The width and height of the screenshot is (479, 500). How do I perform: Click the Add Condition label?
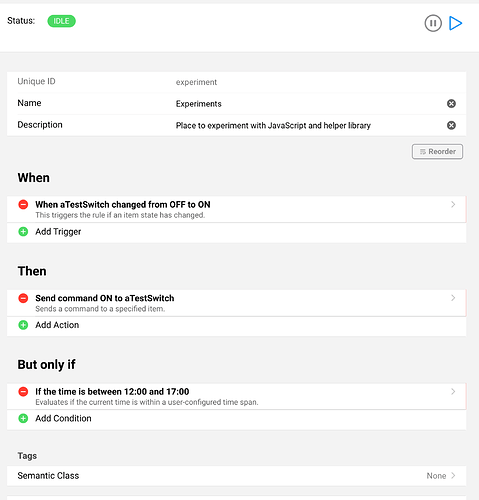63,418
